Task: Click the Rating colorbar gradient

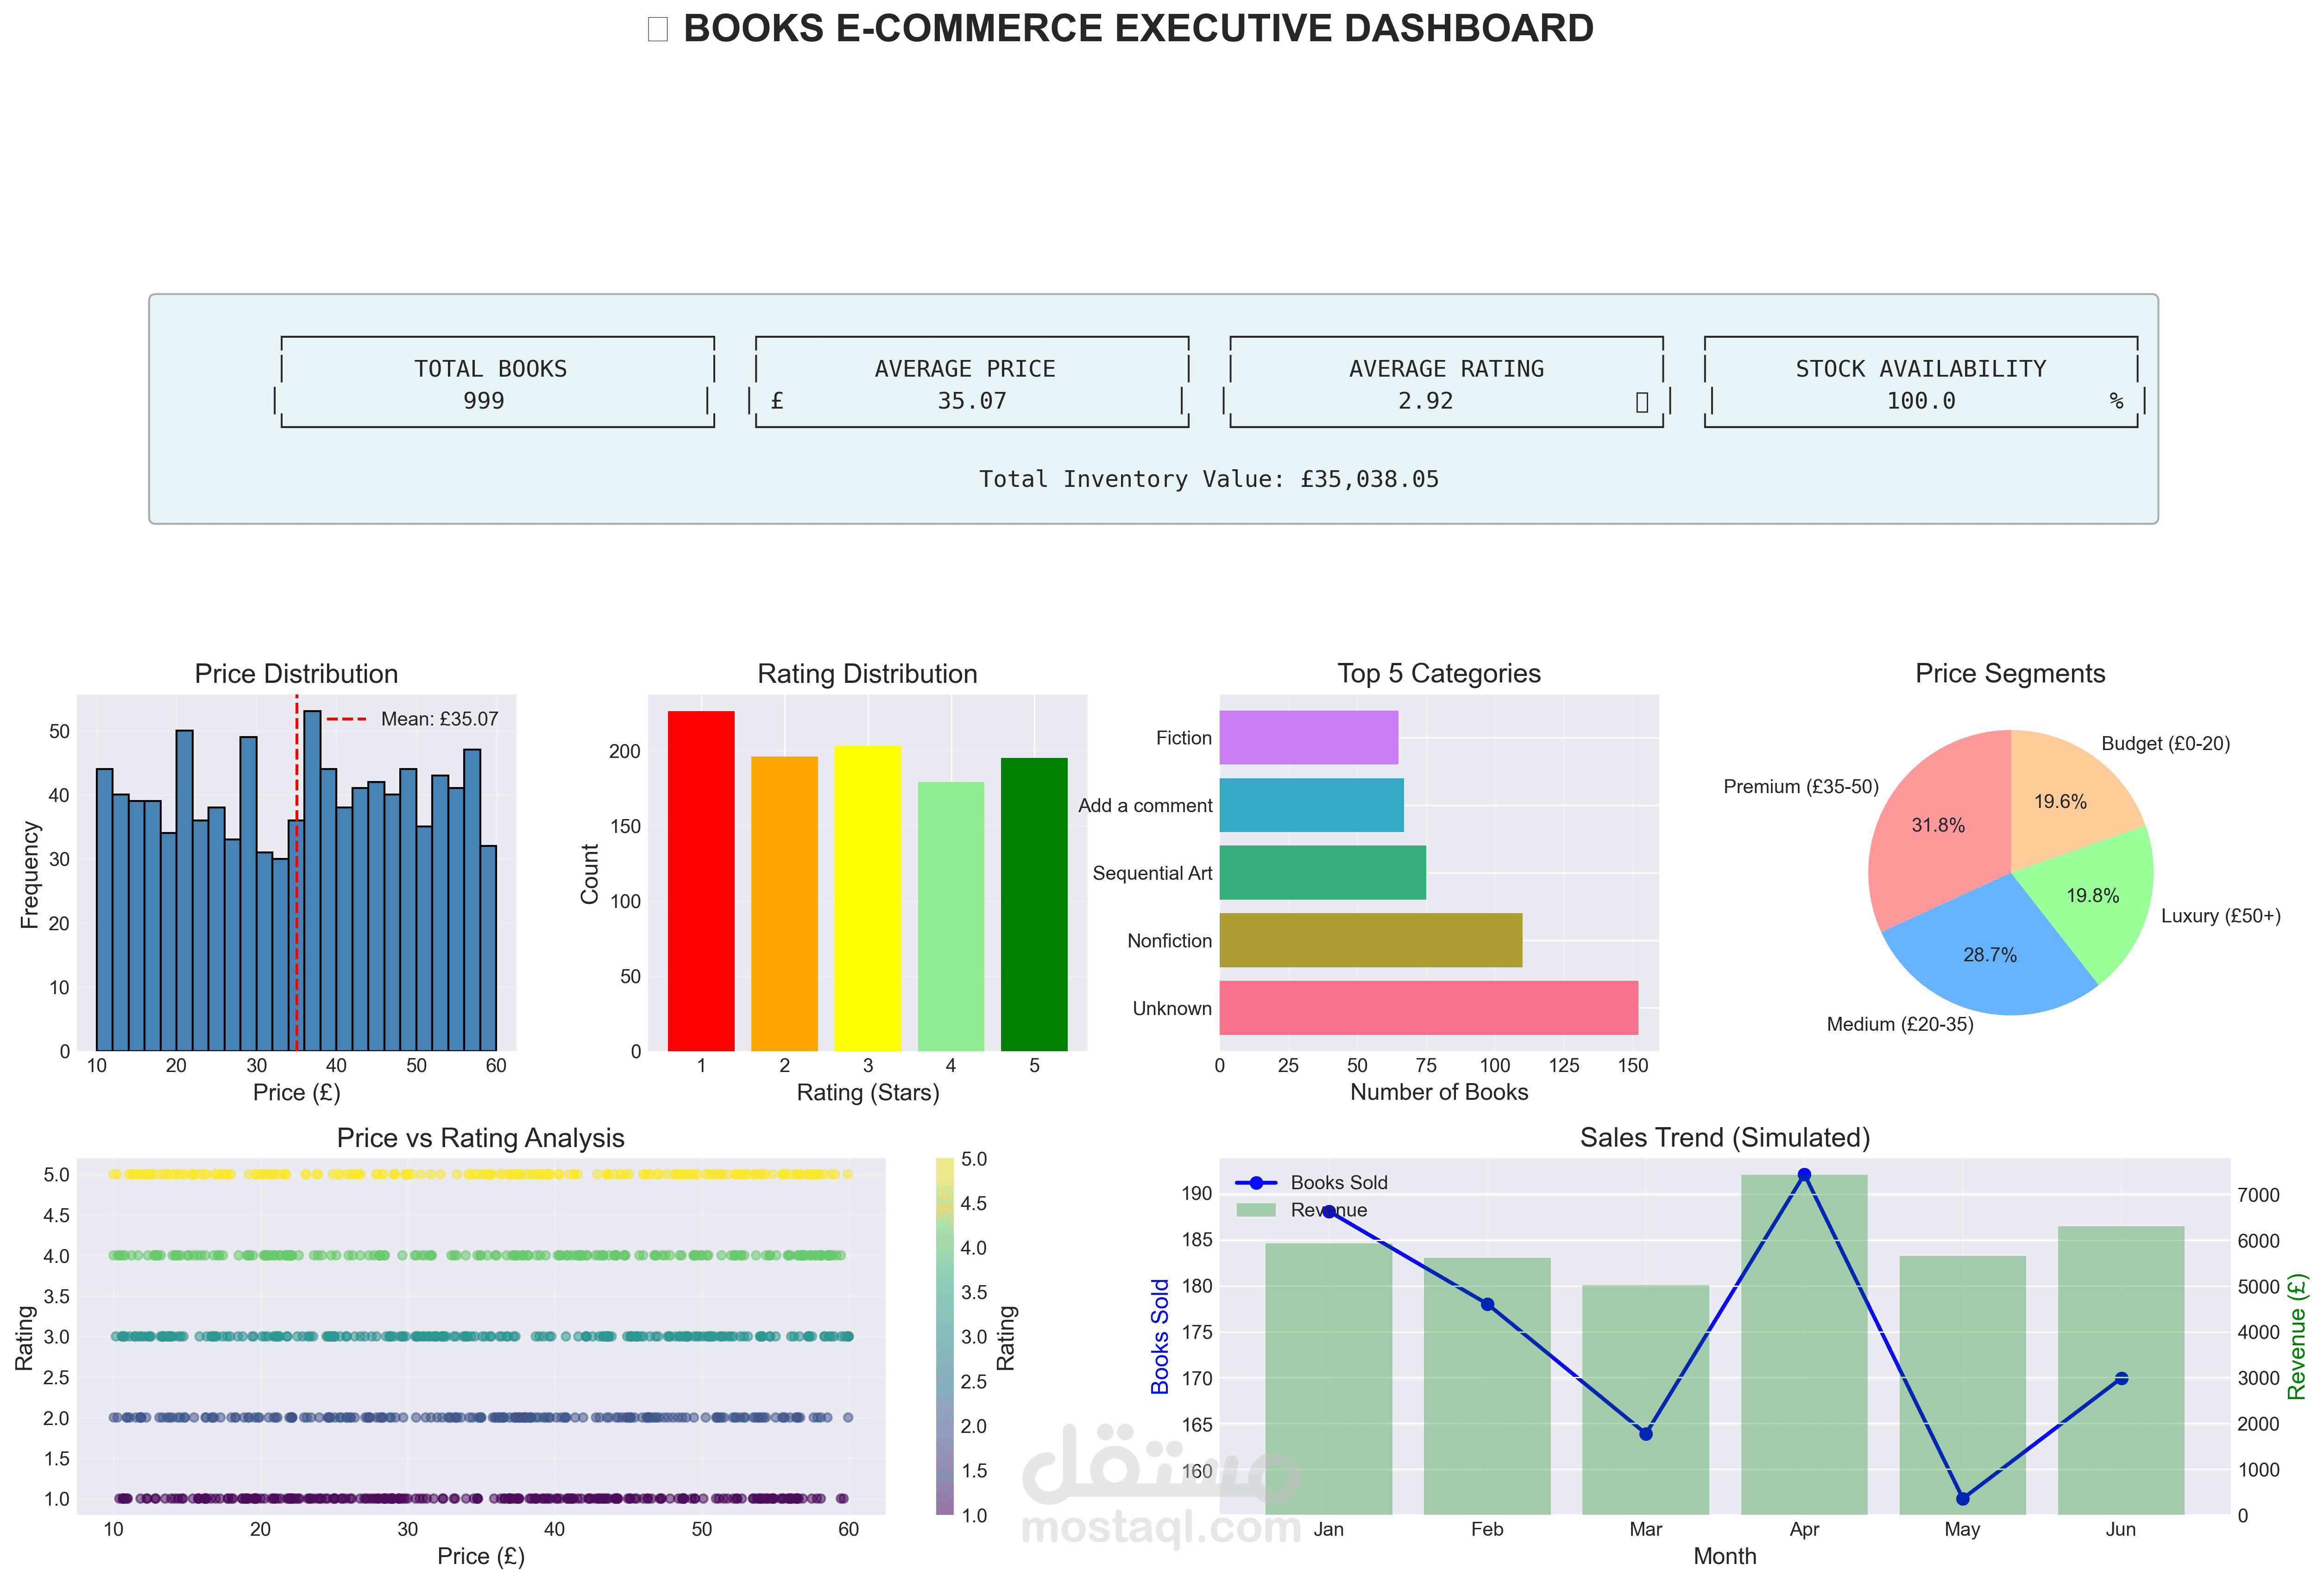Action: (944, 1336)
